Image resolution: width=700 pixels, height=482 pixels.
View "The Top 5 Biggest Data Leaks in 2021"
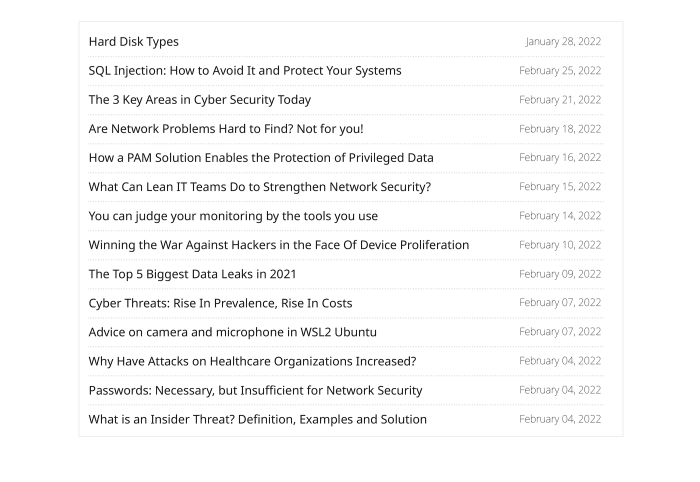192,274
